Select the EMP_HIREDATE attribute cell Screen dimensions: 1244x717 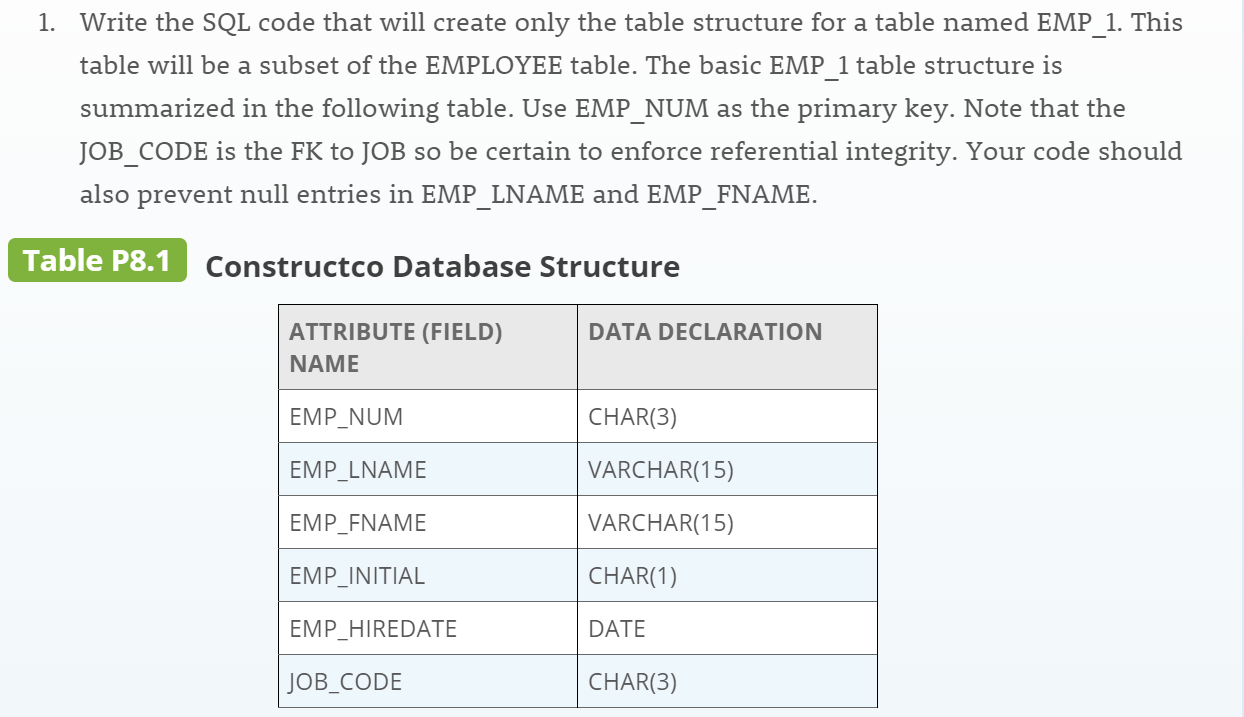(428, 629)
